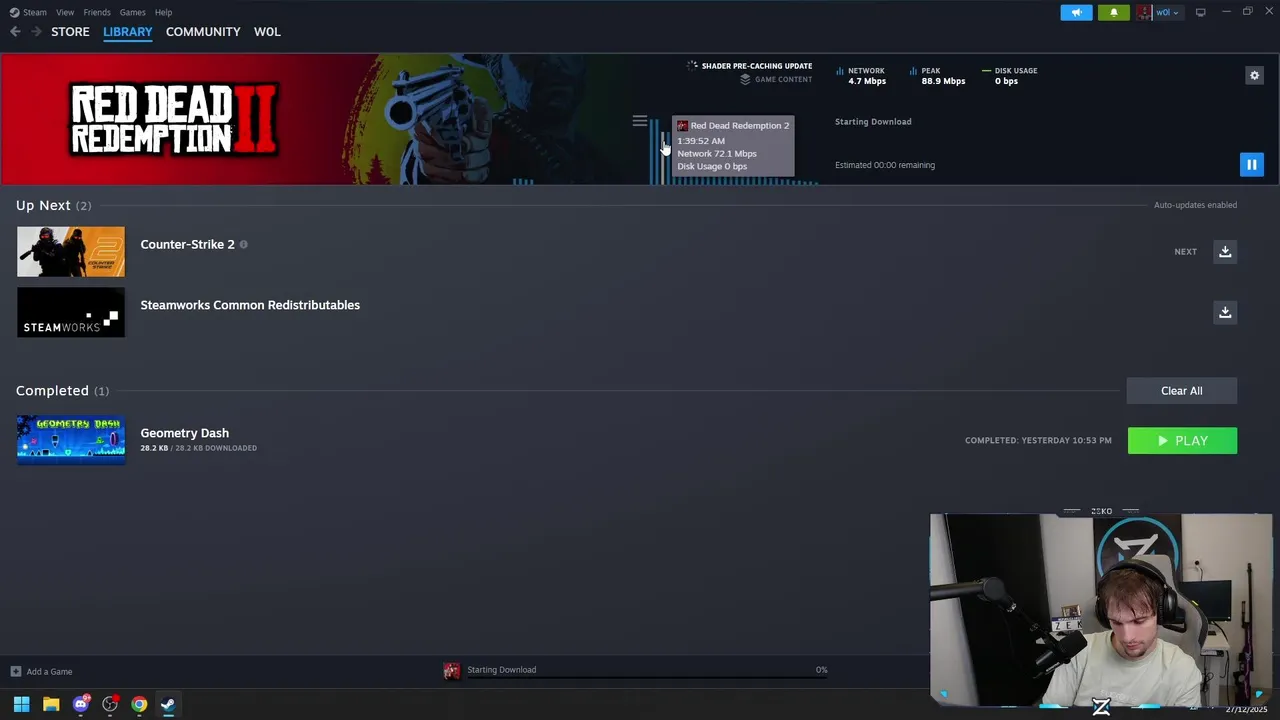Download Counter-Strike 2 now
Image resolution: width=1280 pixels, height=720 pixels.
point(1225,251)
